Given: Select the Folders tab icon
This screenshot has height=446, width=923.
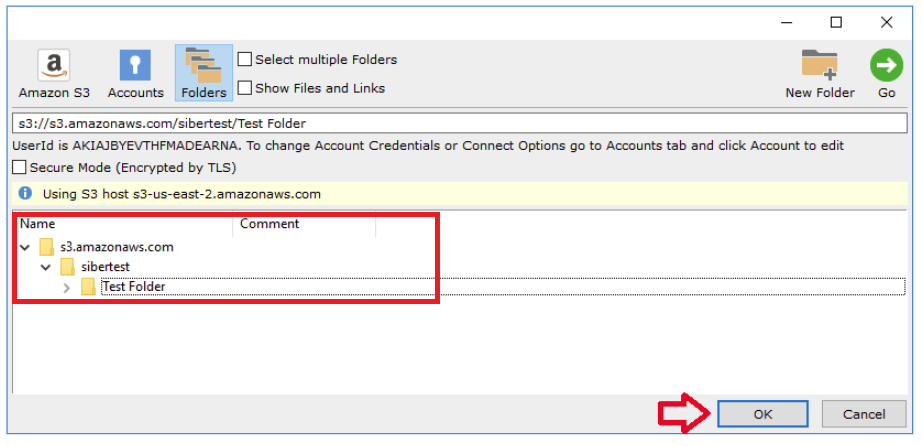Looking at the screenshot, I should point(204,65).
